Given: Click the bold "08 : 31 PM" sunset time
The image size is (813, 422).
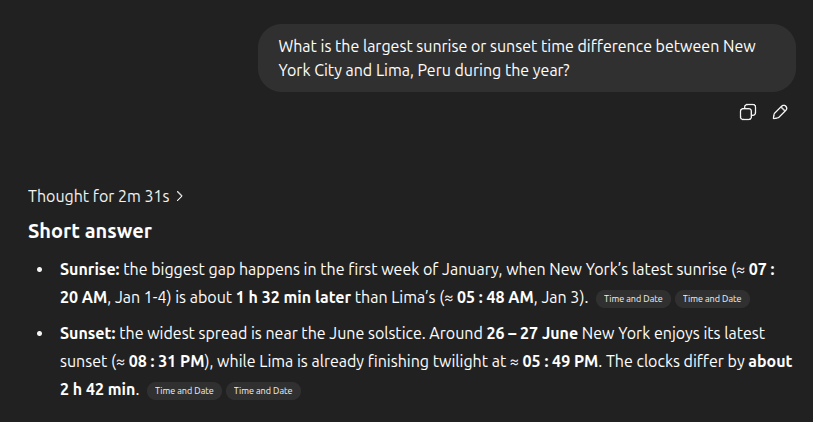Looking at the screenshot, I should tap(166, 361).
